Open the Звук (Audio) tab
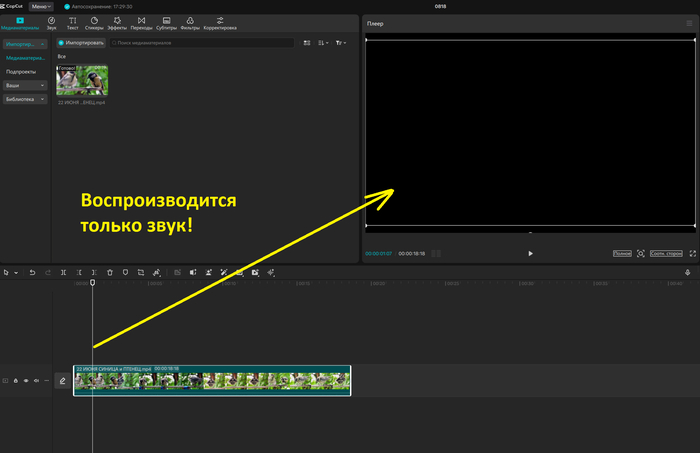Viewport: 700px width, 453px height. [51, 22]
